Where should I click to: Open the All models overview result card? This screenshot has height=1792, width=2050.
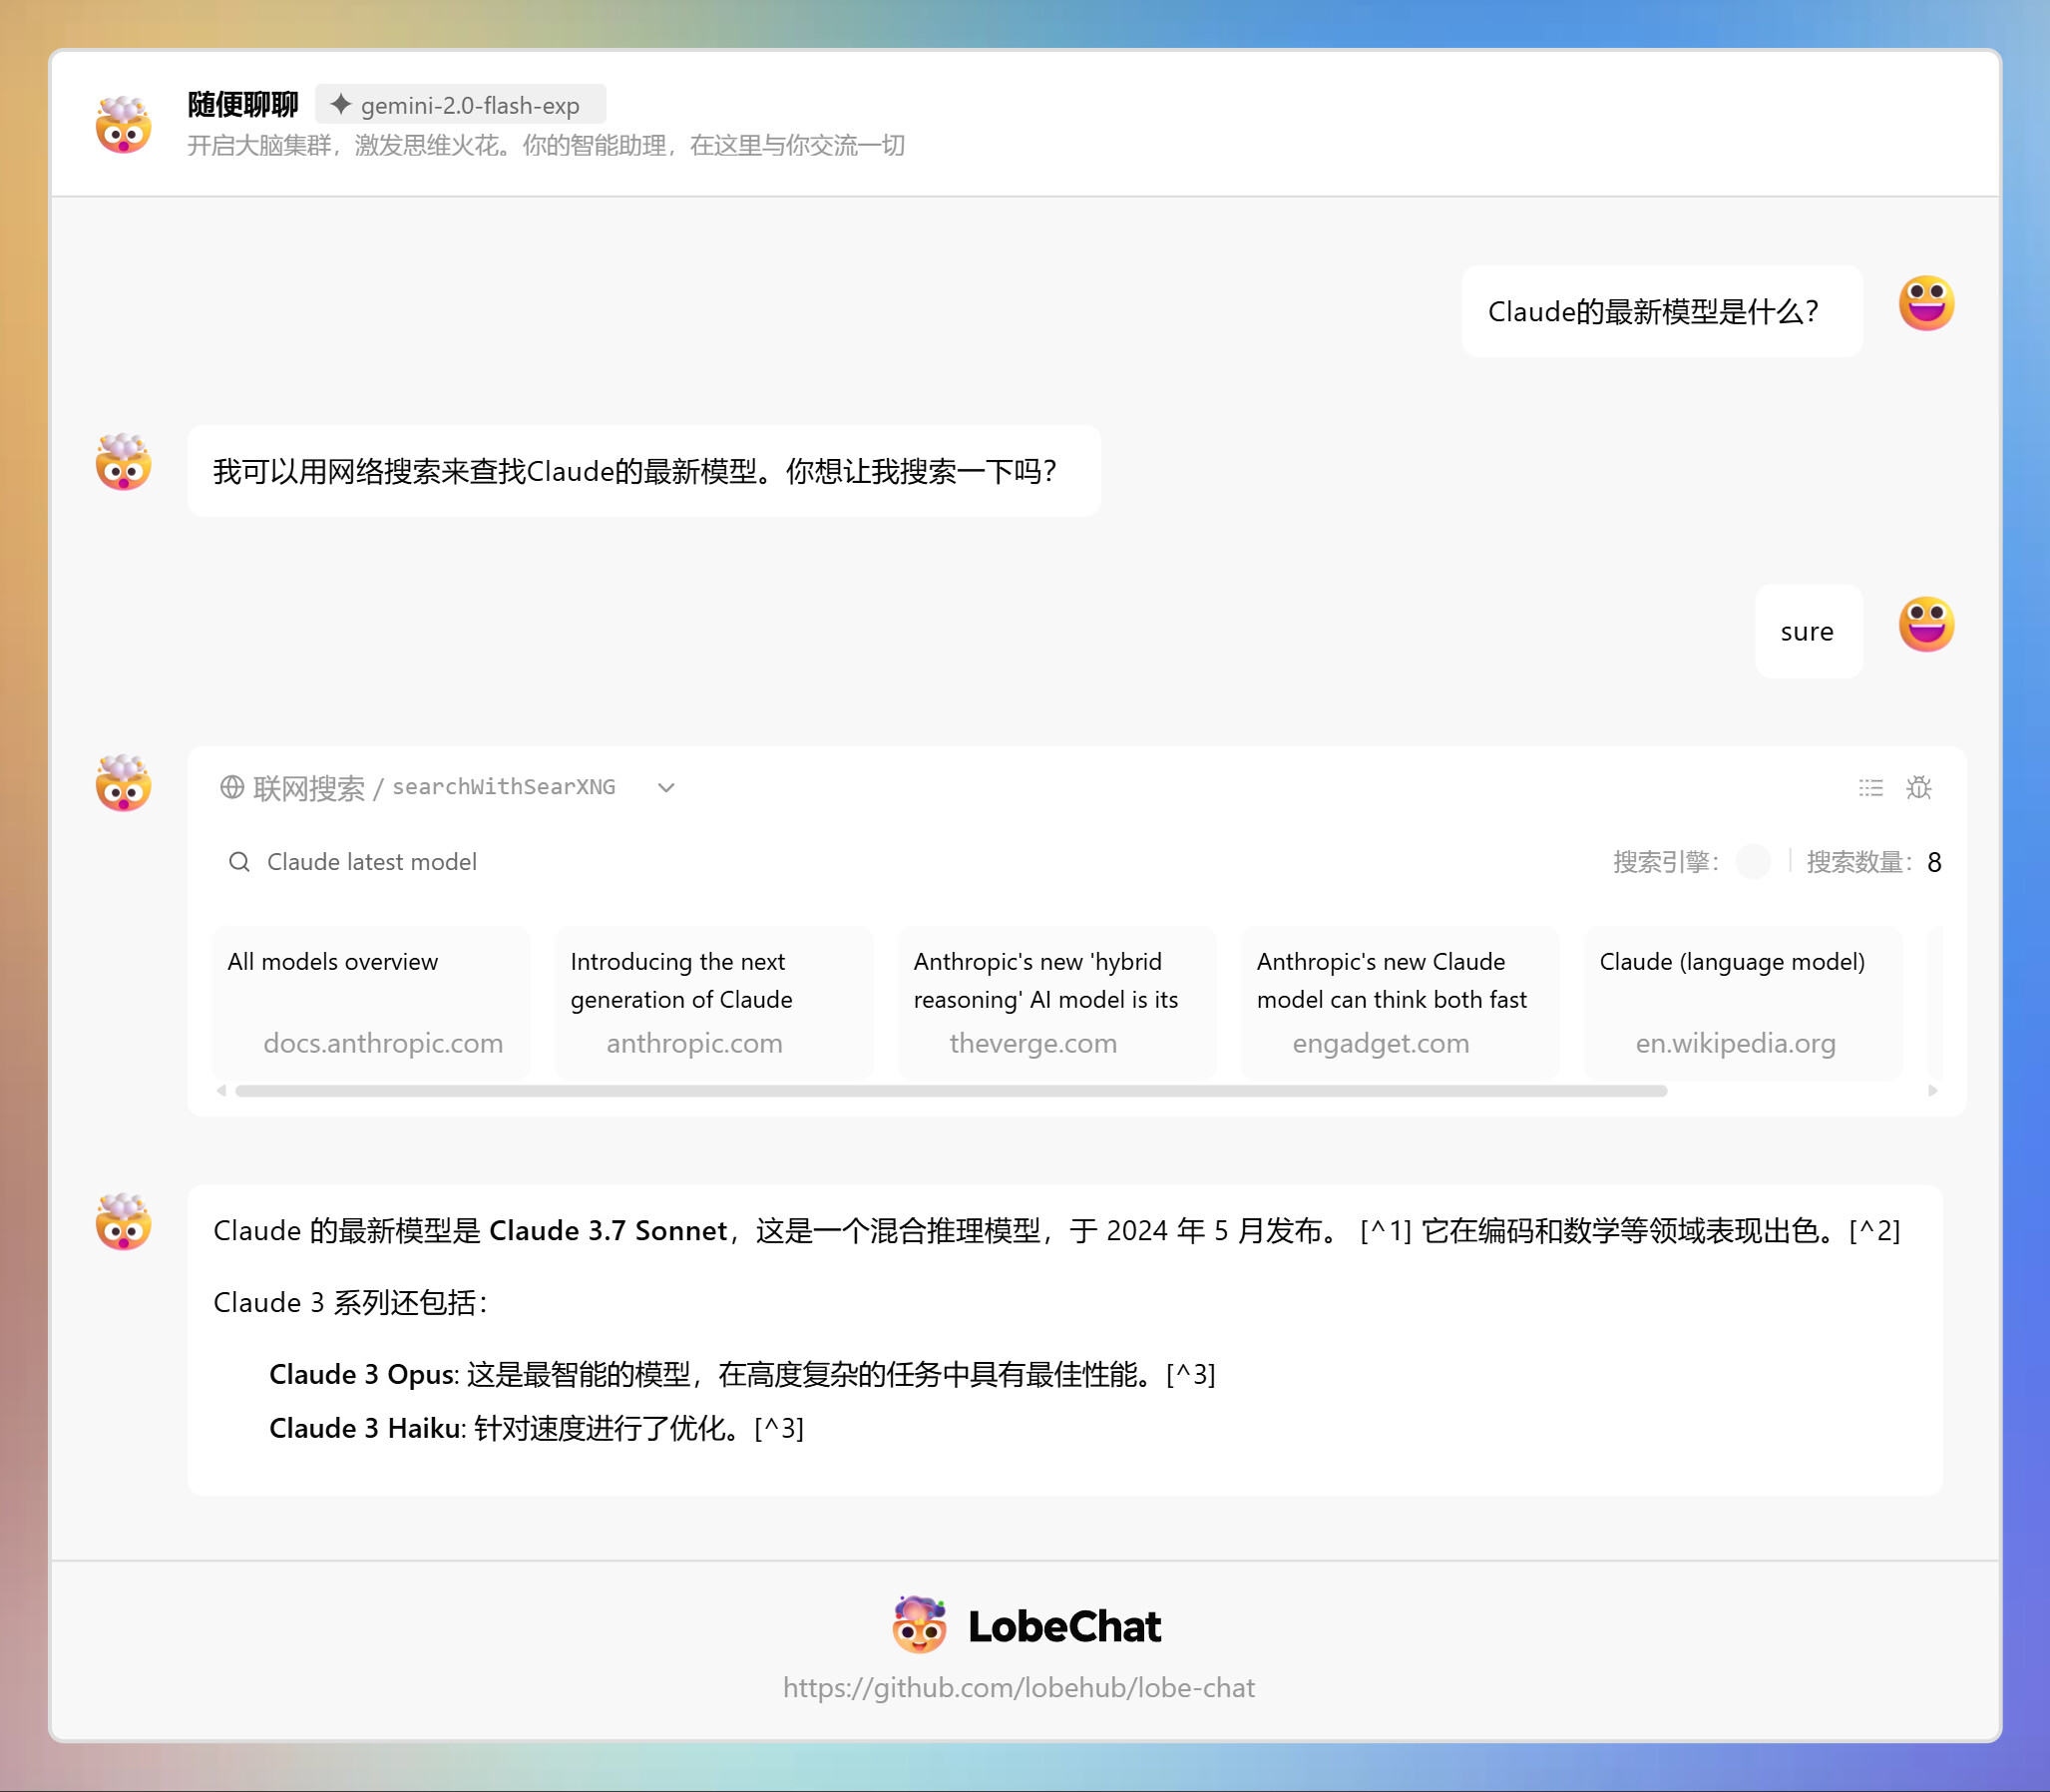click(371, 1002)
